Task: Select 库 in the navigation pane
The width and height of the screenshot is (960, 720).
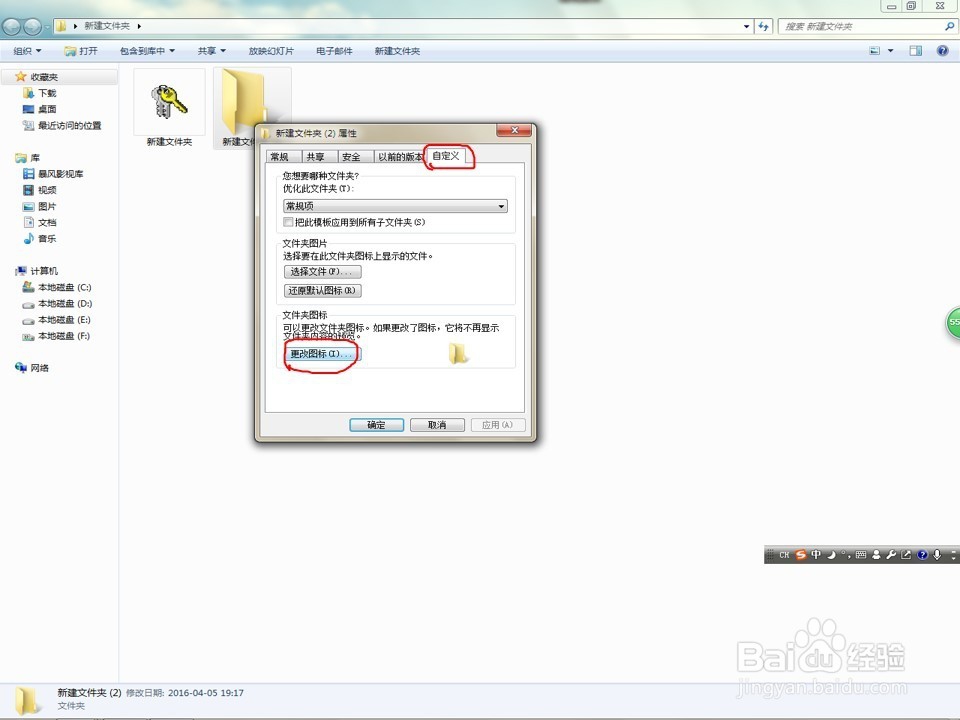Action: [35, 158]
